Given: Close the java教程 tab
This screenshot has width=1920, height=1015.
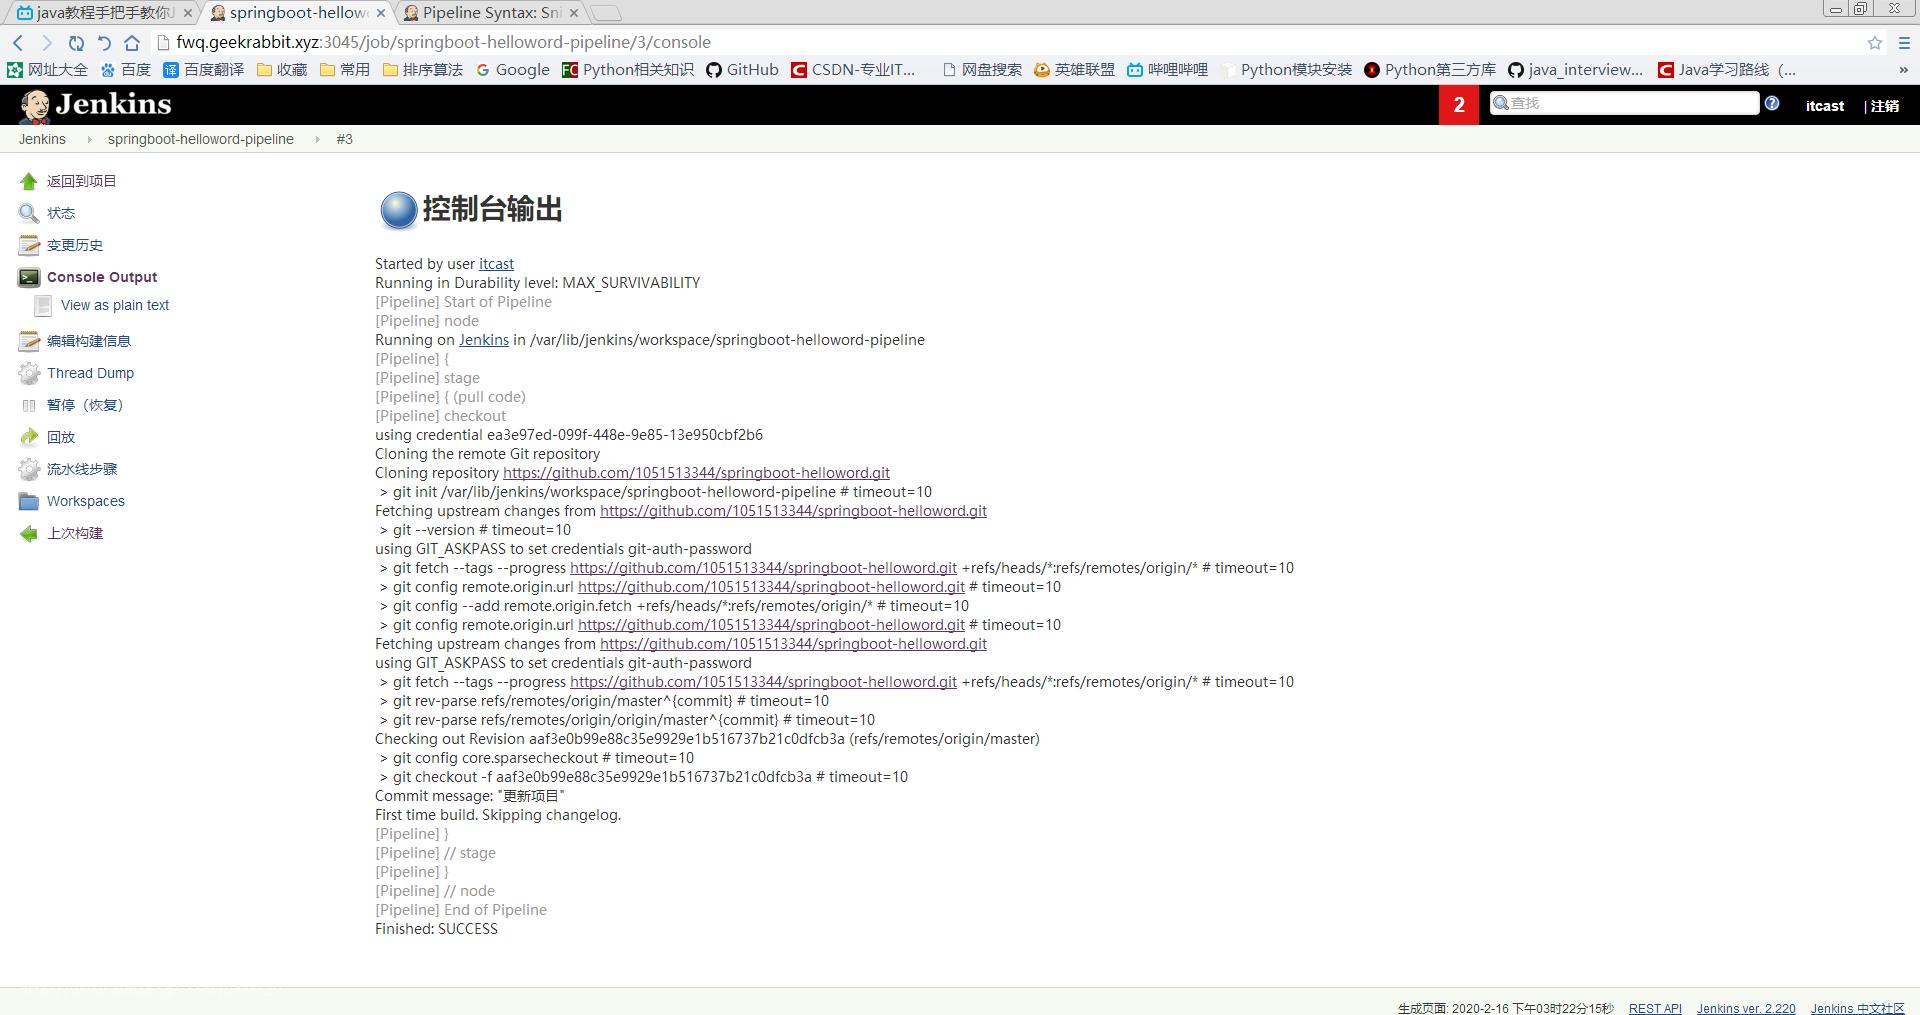Looking at the screenshot, I should tap(187, 13).
